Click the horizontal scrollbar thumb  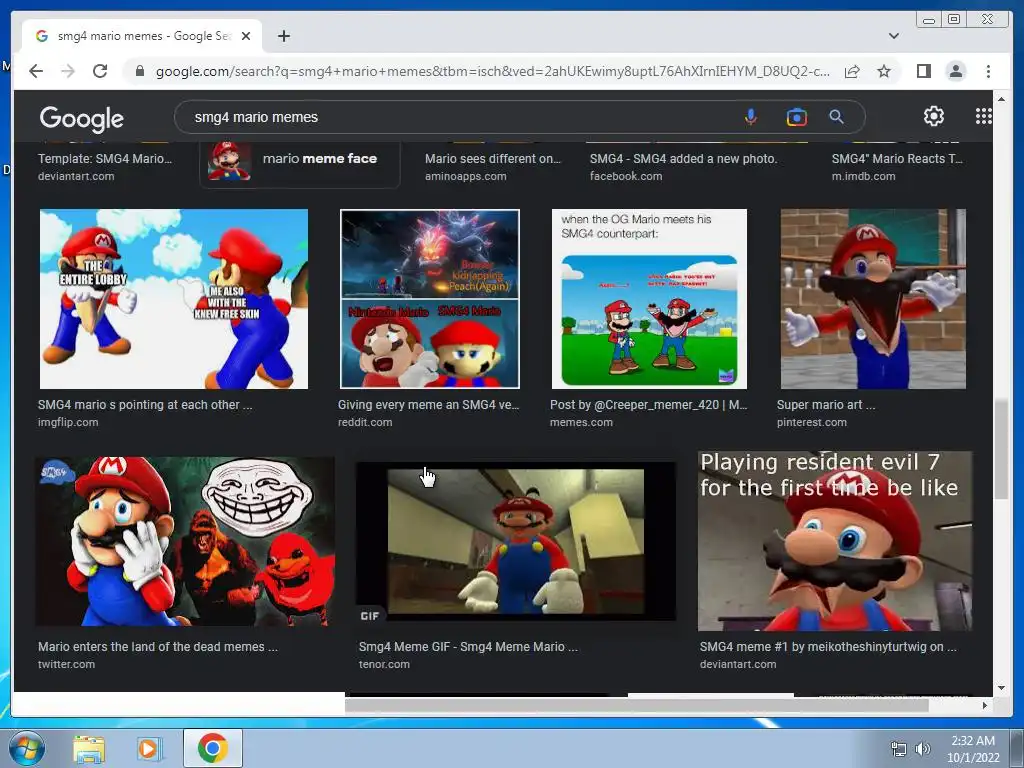[x=637, y=705]
